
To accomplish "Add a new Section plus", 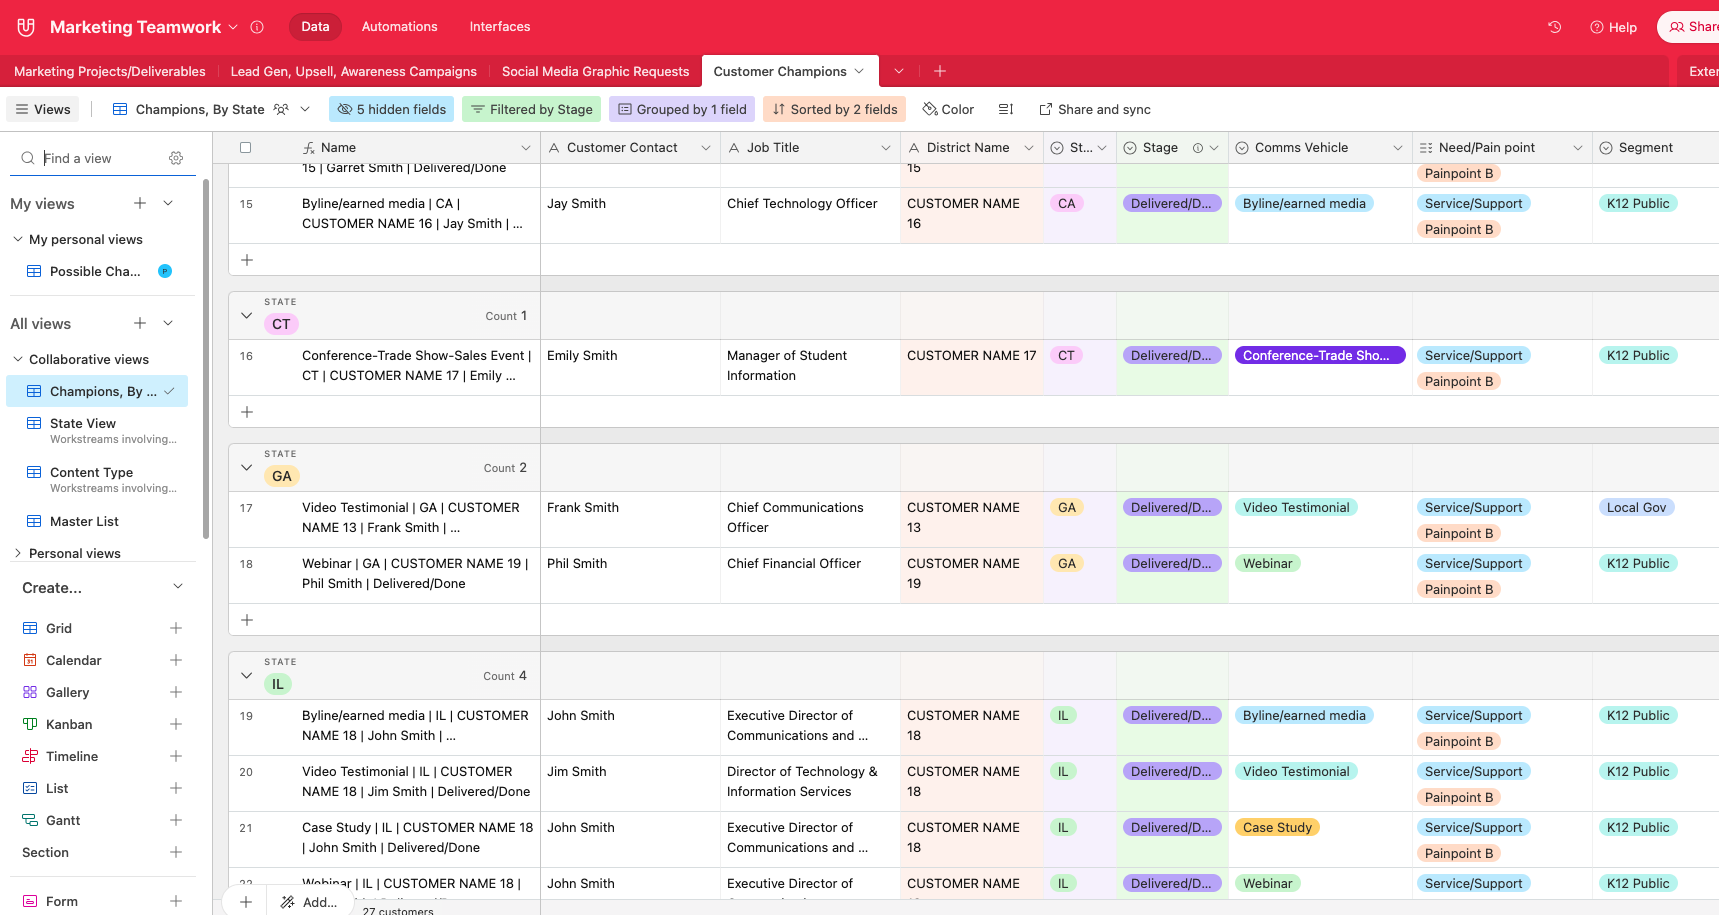I will (176, 852).
